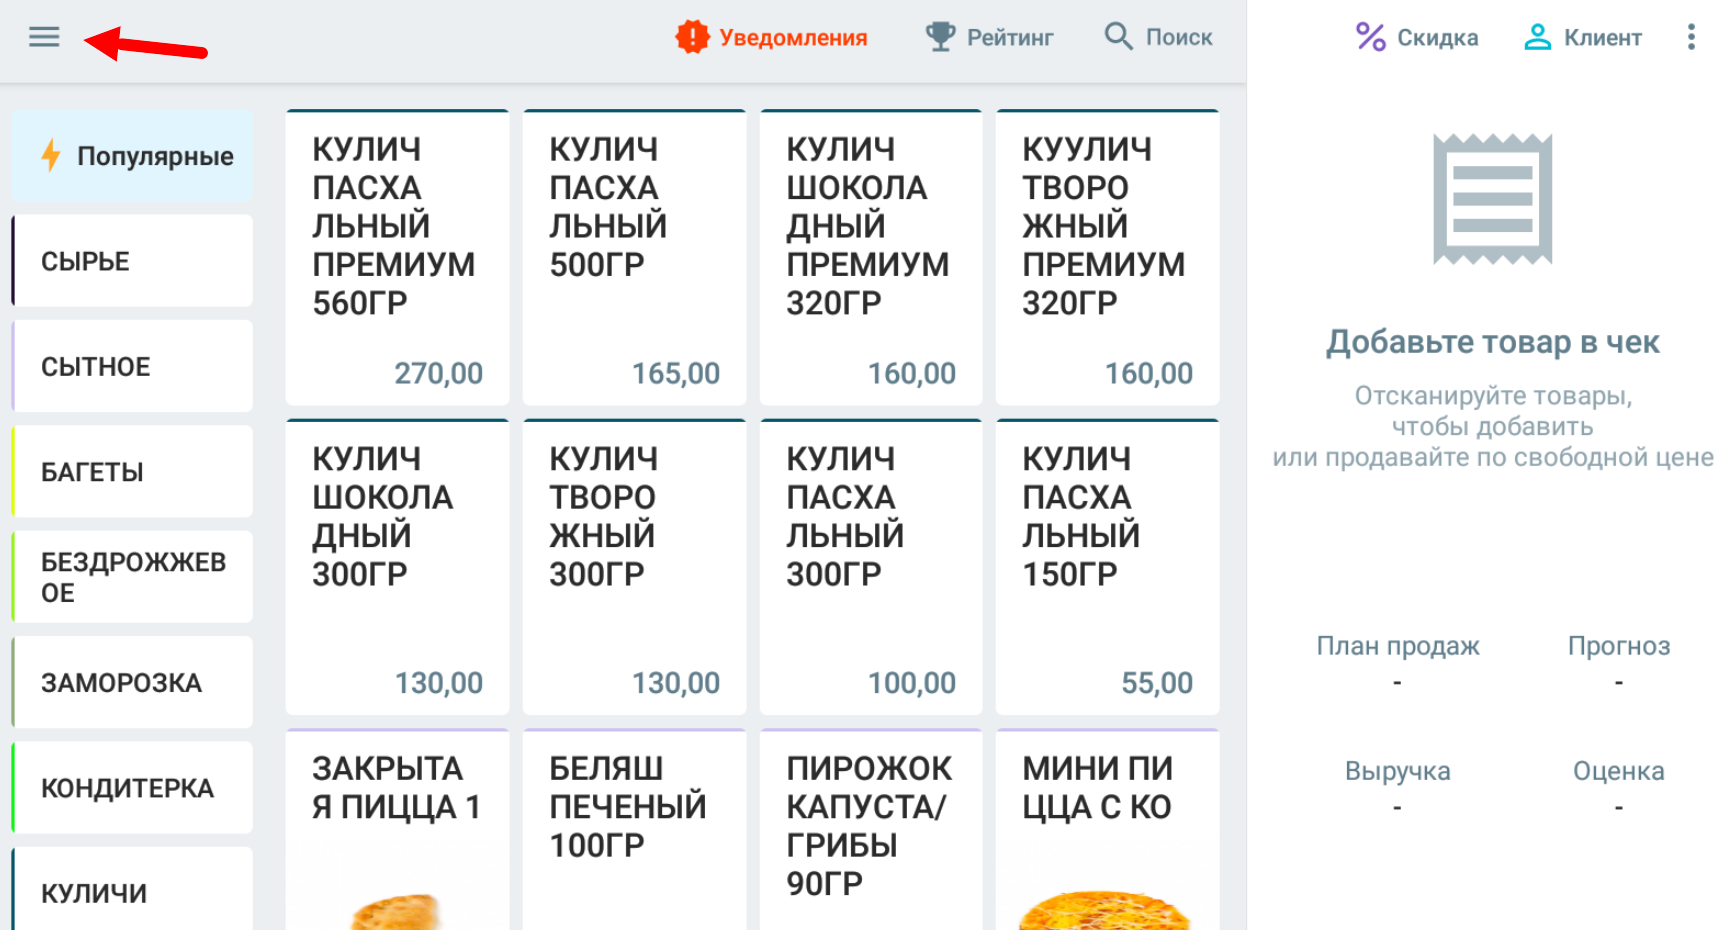Click the Клиент person icon
Viewport: 1733px width, 930px height.
click(1537, 37)
